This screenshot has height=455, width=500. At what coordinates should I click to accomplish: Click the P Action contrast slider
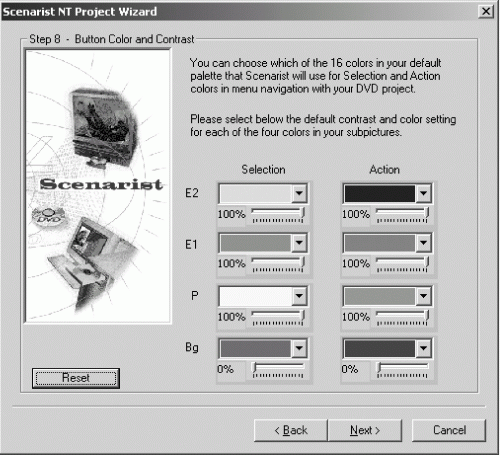402,317
